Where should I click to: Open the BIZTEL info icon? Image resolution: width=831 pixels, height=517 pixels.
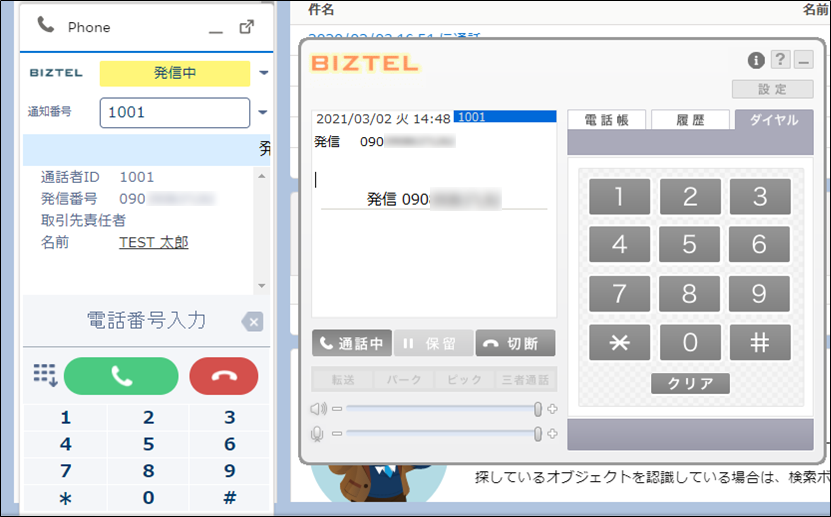[x=756, y=60]
